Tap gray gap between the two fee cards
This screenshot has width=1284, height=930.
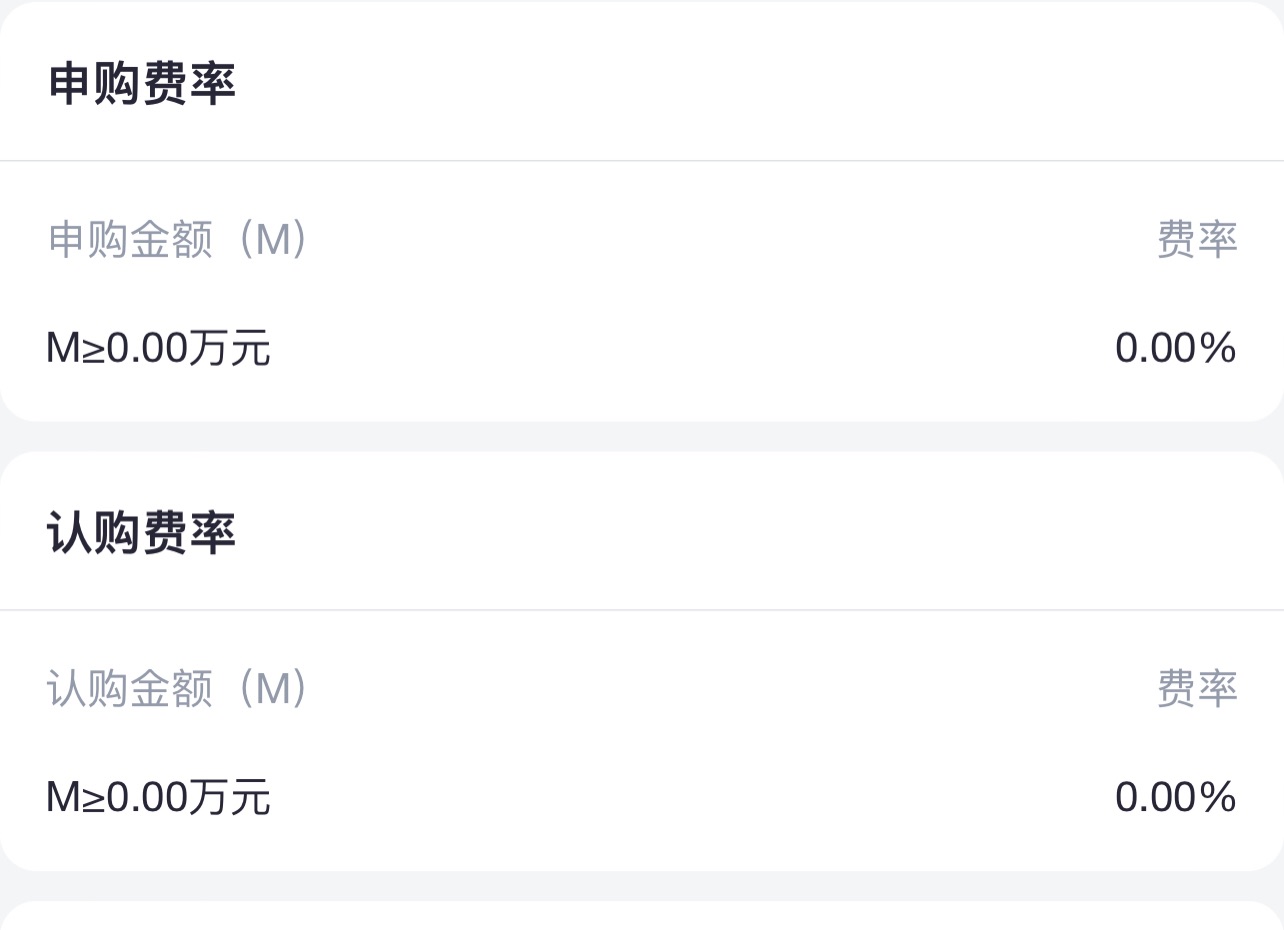click(642, 436)
